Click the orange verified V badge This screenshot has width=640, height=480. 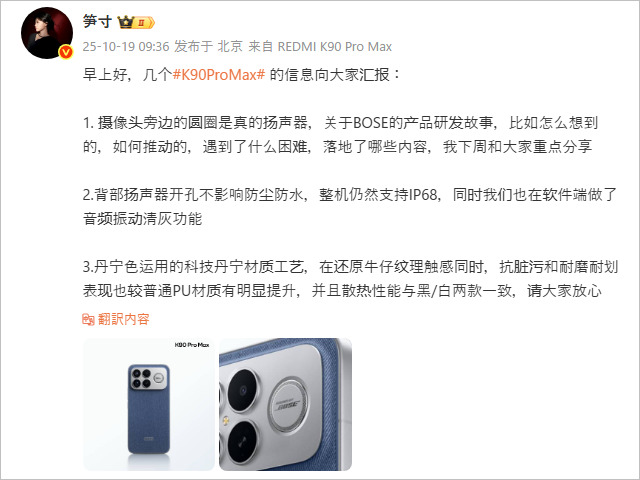click(66, 52)
